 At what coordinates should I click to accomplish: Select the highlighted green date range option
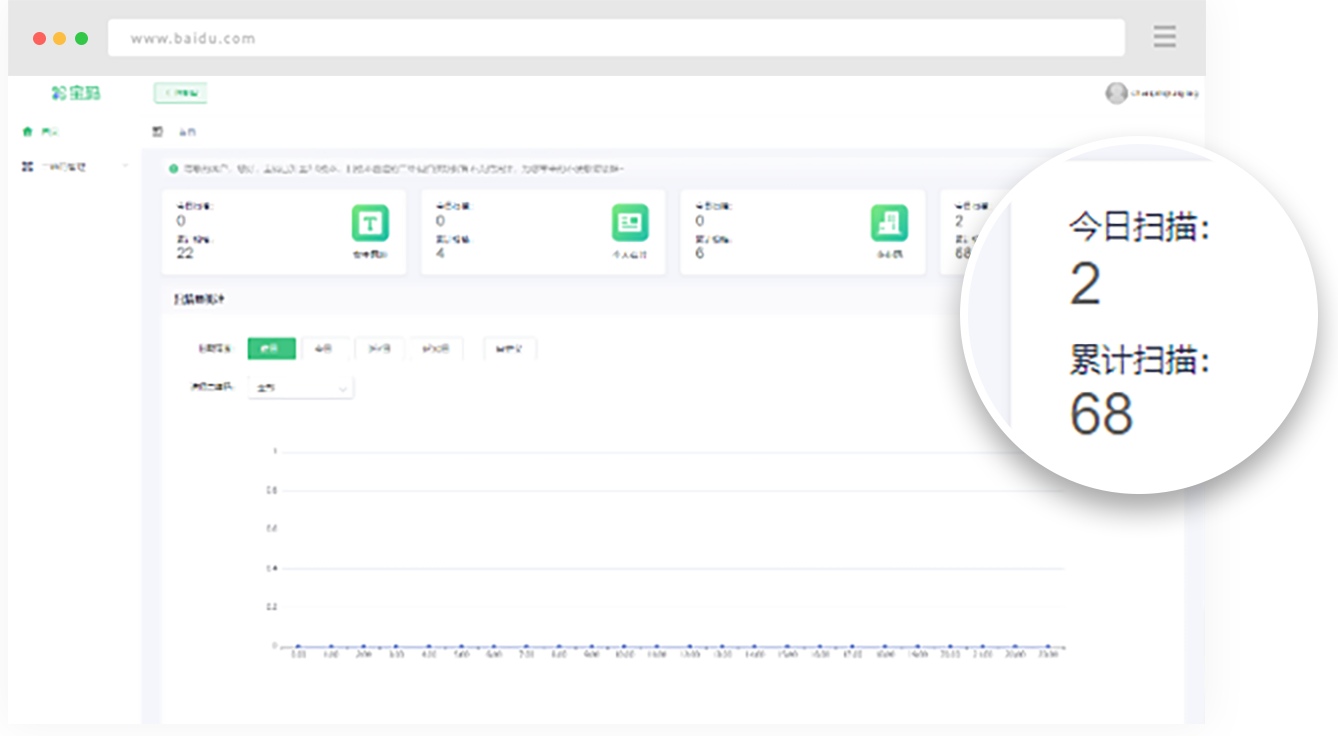pyautogui.click(x=271, y=349)
